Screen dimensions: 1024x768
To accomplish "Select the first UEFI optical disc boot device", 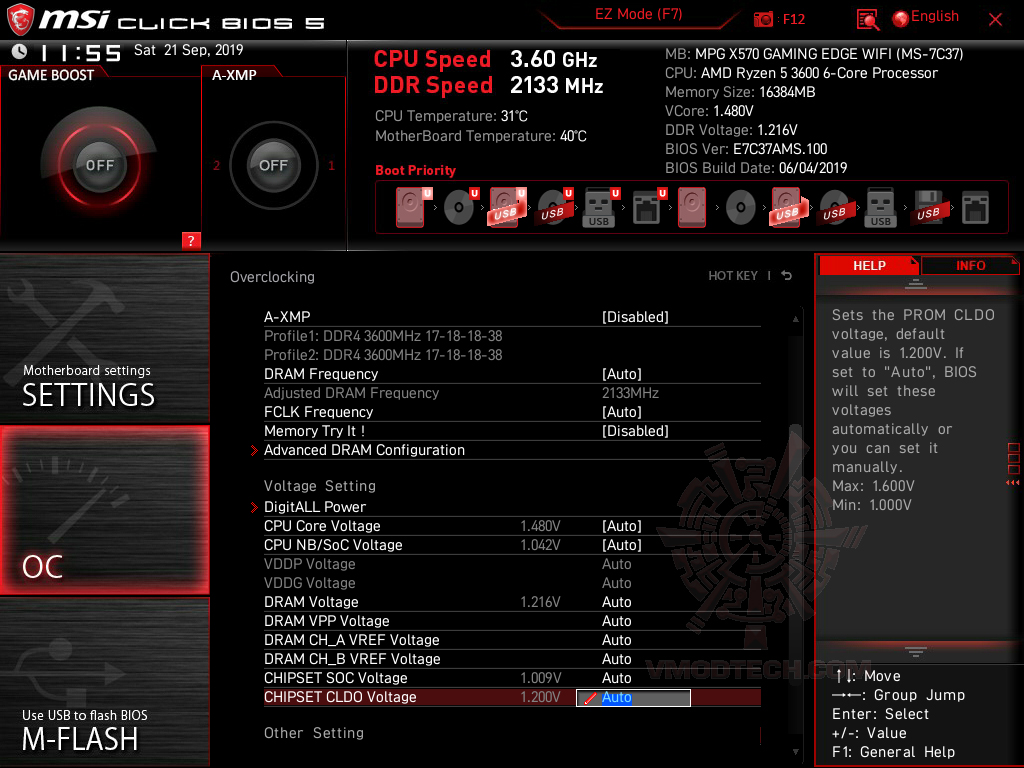I will click(460, 207).
